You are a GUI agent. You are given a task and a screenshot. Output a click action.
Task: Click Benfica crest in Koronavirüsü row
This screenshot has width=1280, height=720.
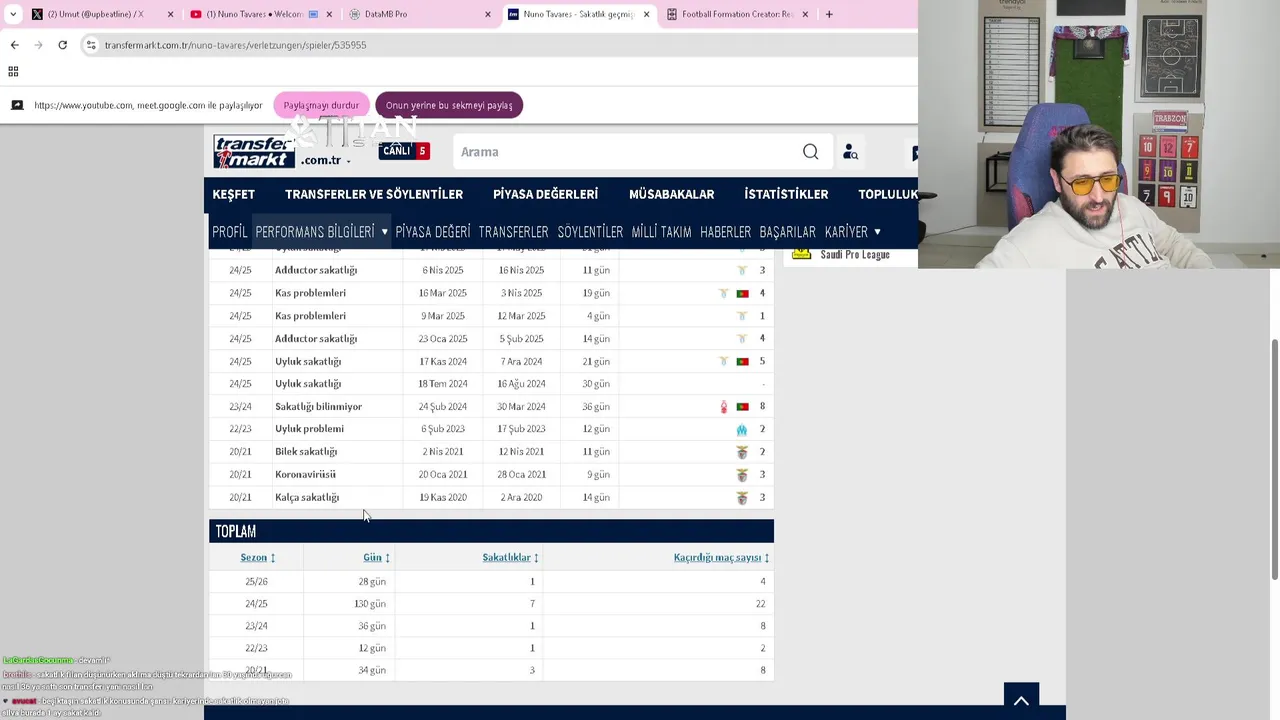[x=742, y=475]
